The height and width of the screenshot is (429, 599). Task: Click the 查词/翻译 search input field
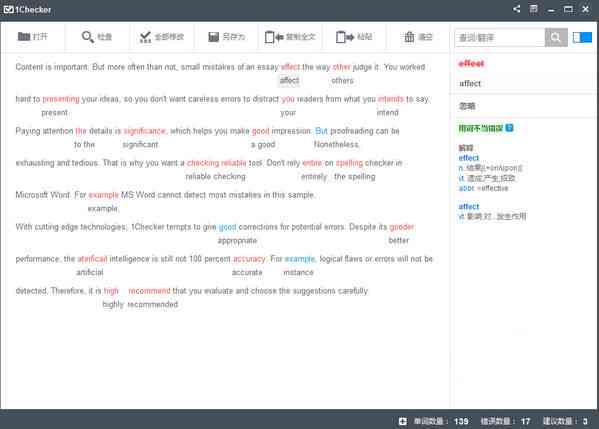pos(500,37)
